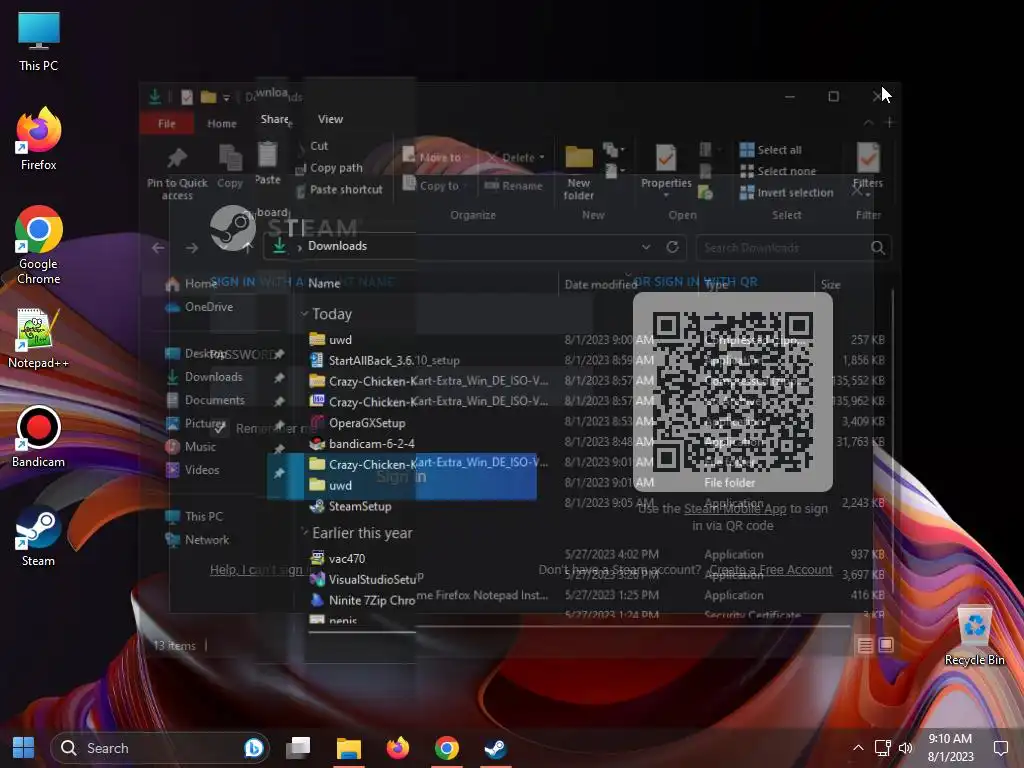Viewport: 1024px width, 768px height.
Task: Go forward in File Explorer navigation
Action: click(191, 248)
